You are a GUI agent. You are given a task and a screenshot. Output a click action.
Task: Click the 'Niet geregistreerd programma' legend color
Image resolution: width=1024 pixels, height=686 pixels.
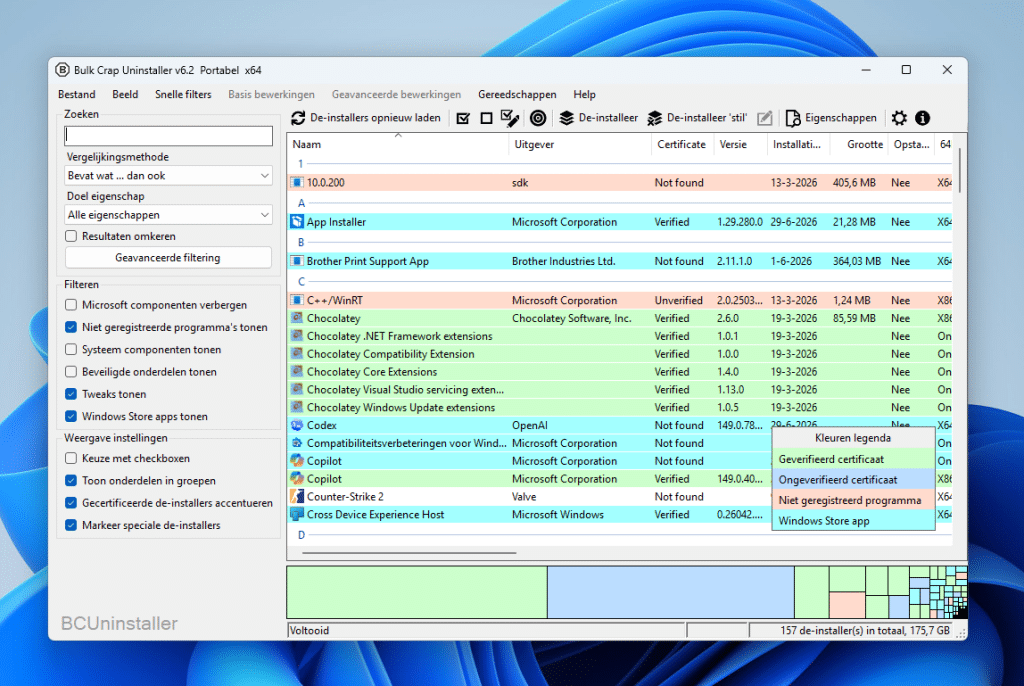(853, 500)
